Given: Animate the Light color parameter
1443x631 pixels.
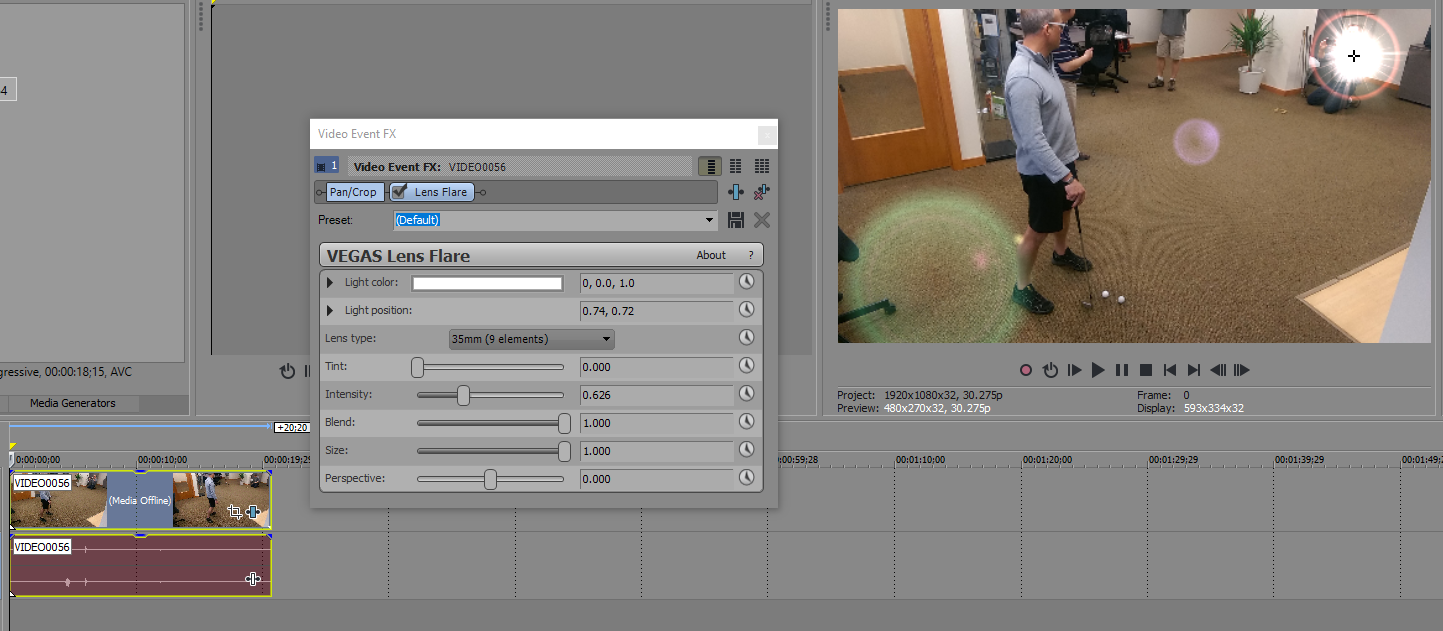Looking at the screenshot, I should pyautogui.click(x=746, y=282).
